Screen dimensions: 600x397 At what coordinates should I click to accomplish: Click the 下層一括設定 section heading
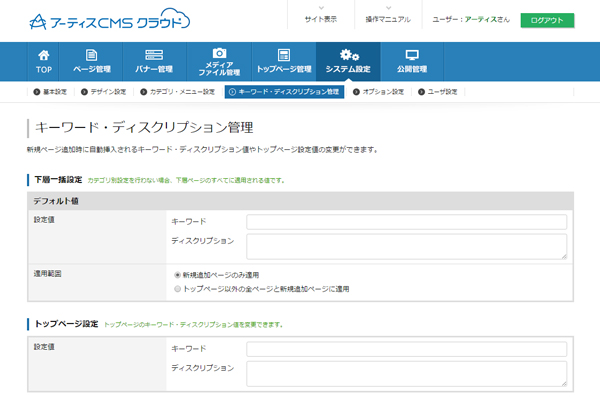pyautogui.click(x=58, y=180)
